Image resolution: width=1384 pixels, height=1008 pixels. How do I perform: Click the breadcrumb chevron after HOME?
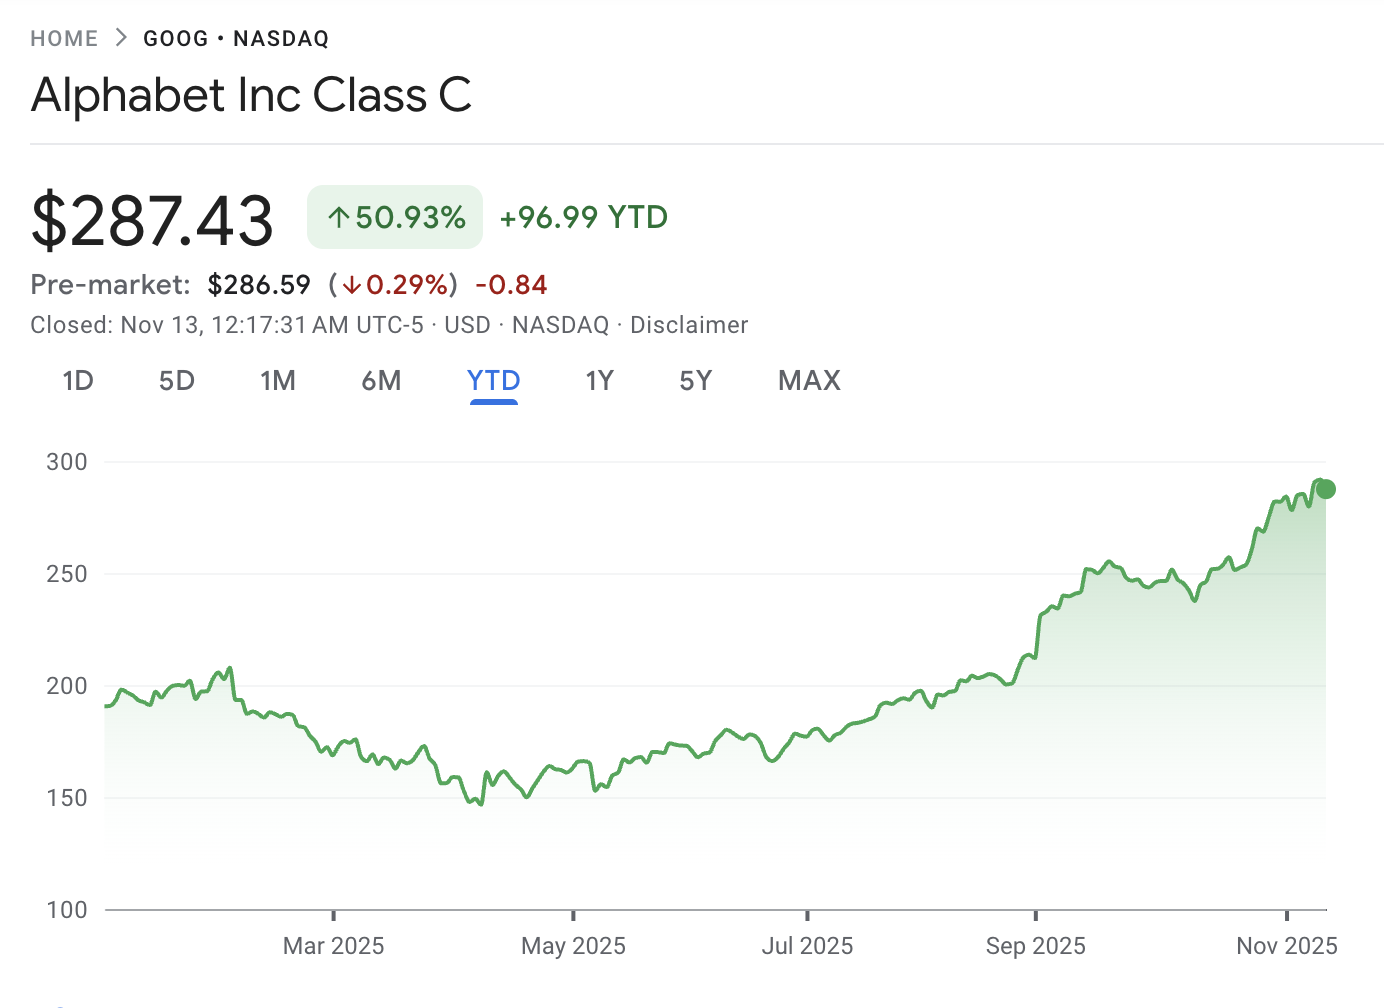point(119,37)
